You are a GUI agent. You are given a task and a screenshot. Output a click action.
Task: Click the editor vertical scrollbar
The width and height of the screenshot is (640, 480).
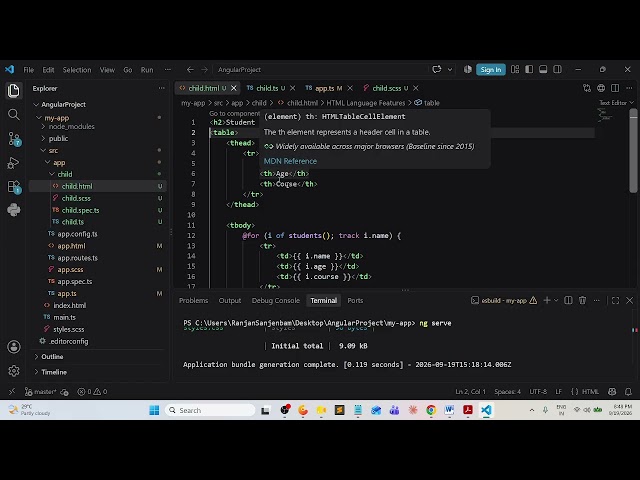point(633,151)
